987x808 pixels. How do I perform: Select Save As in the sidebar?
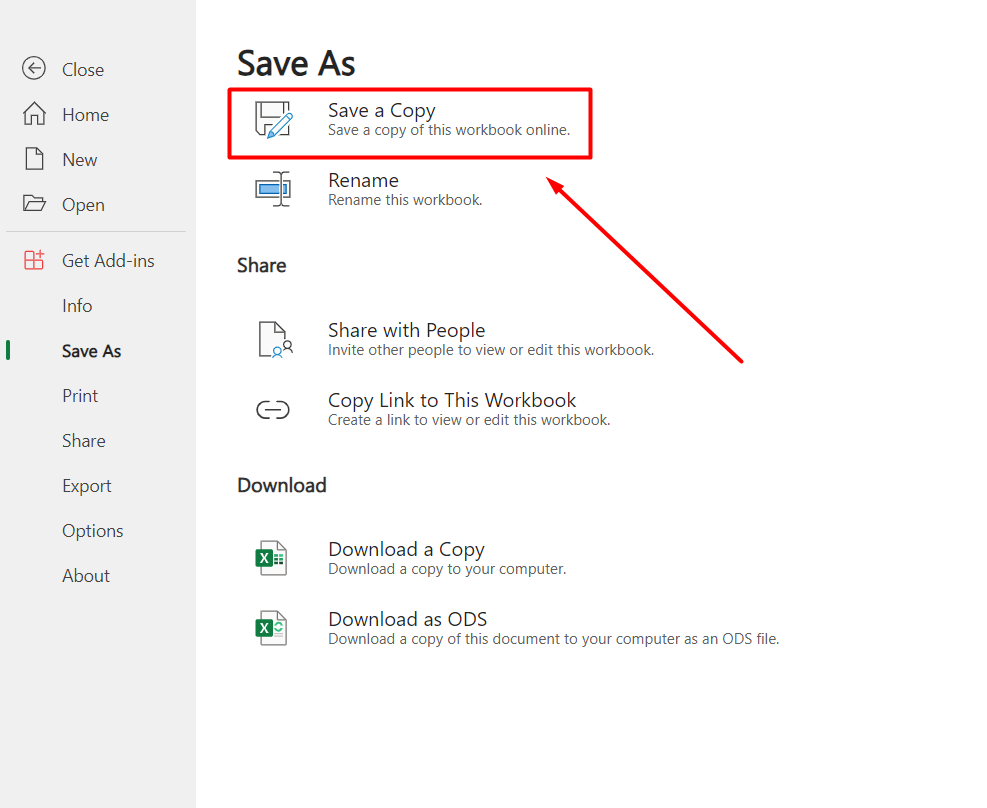(x=91, y=351)
